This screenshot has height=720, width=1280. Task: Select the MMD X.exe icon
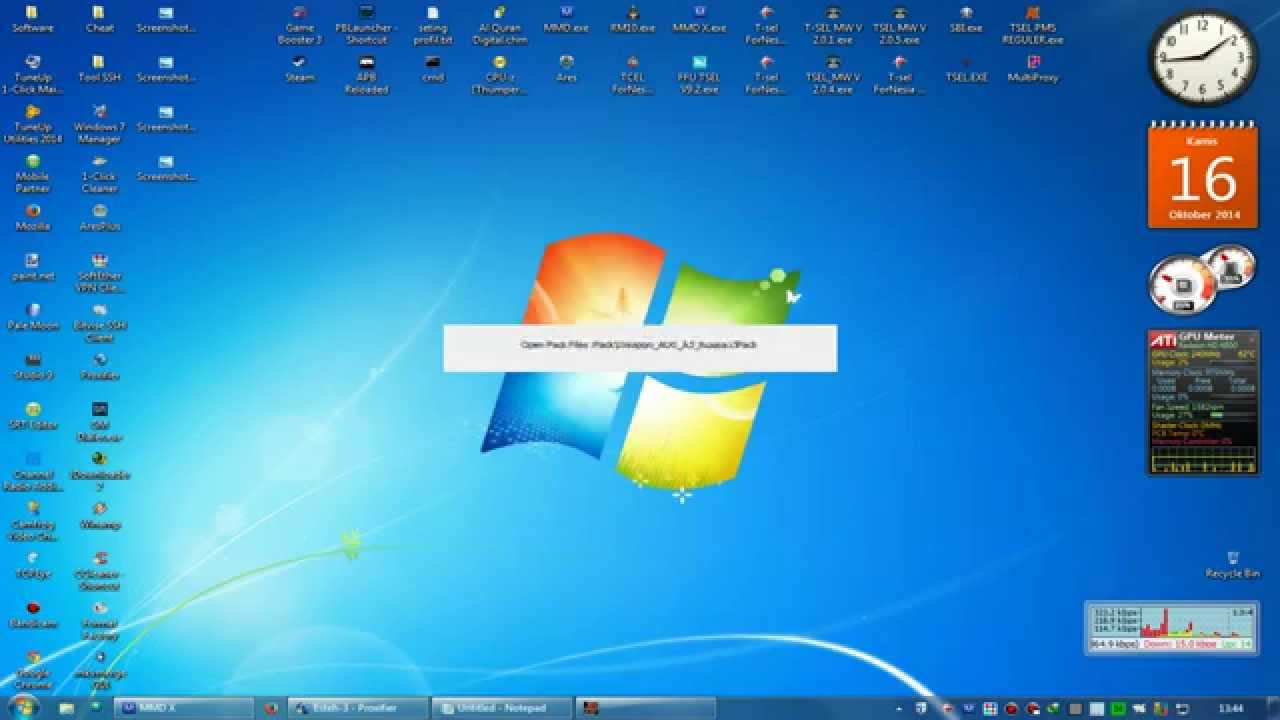tap(699, 19)
